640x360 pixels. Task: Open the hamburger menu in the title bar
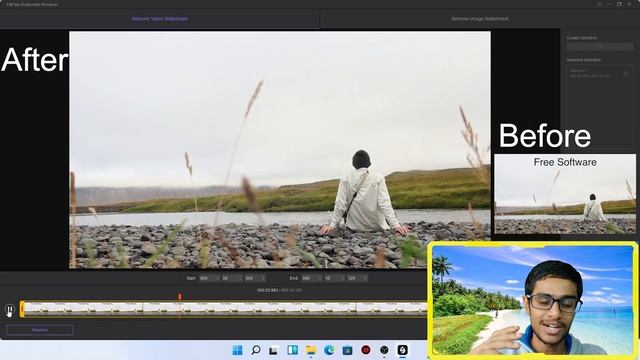[x=599, y=4]
